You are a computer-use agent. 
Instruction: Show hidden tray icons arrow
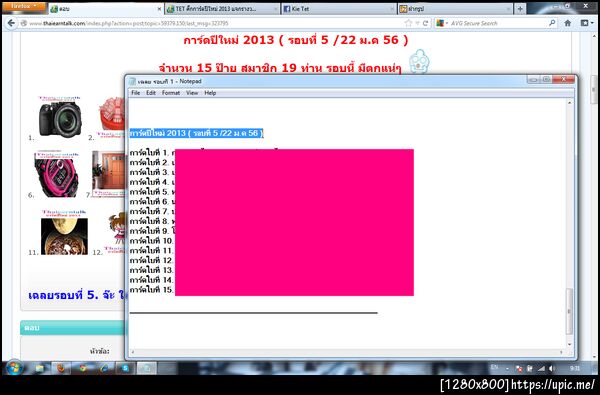(507, 369)
